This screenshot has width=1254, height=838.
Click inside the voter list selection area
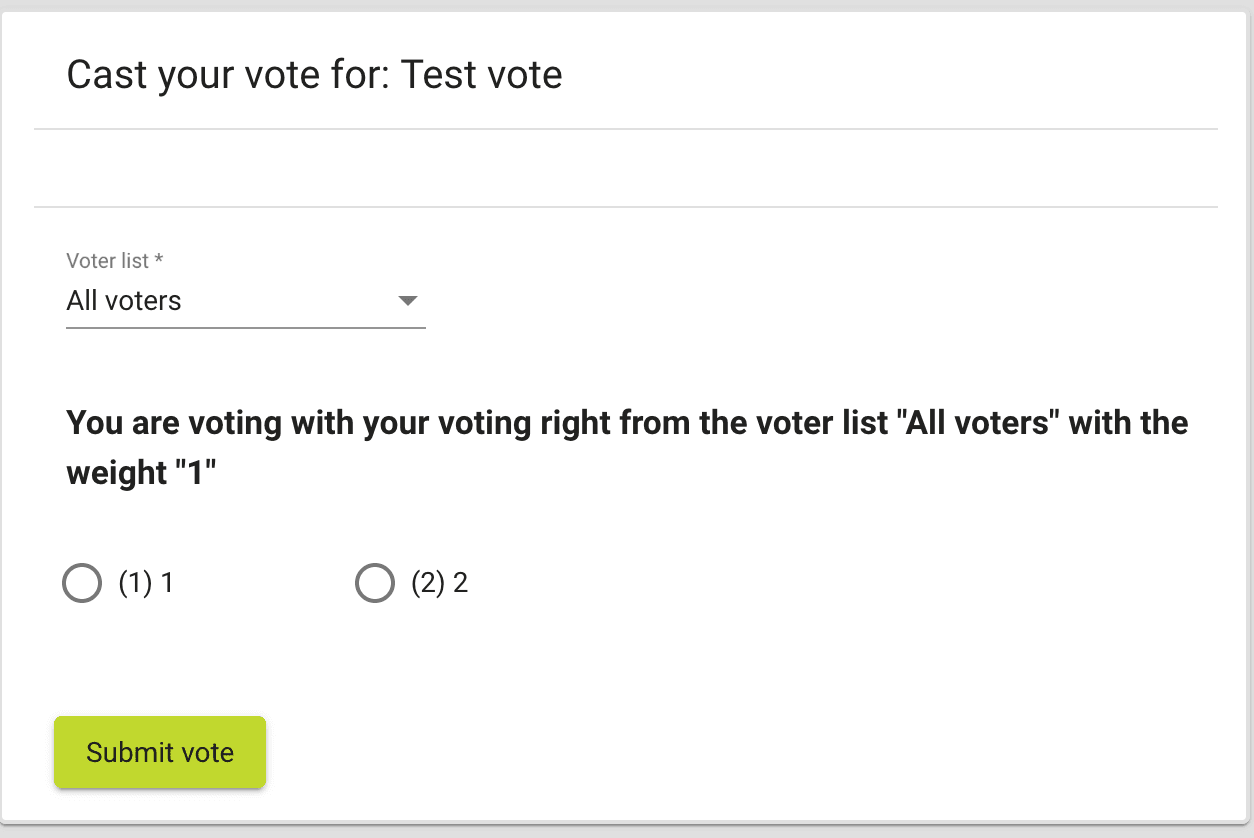(x=245, y=301)
